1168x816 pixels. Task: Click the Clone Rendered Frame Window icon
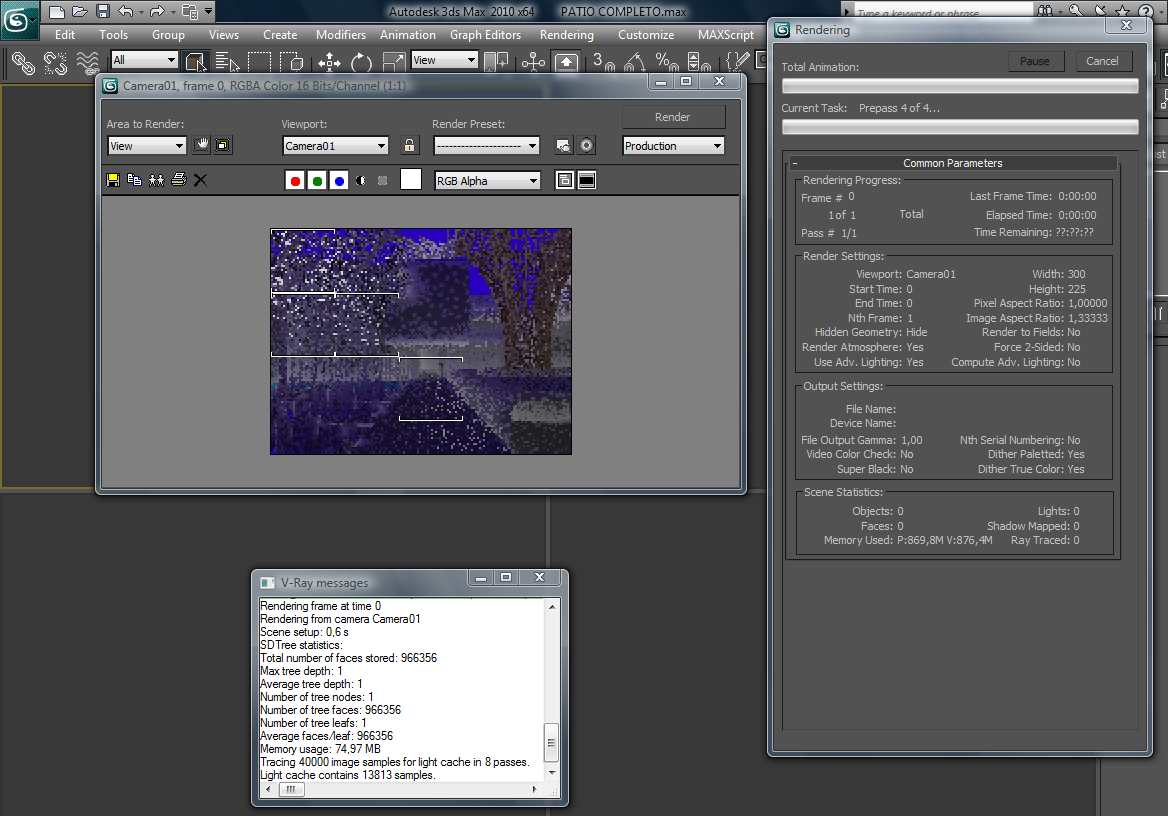coord(156,180)
